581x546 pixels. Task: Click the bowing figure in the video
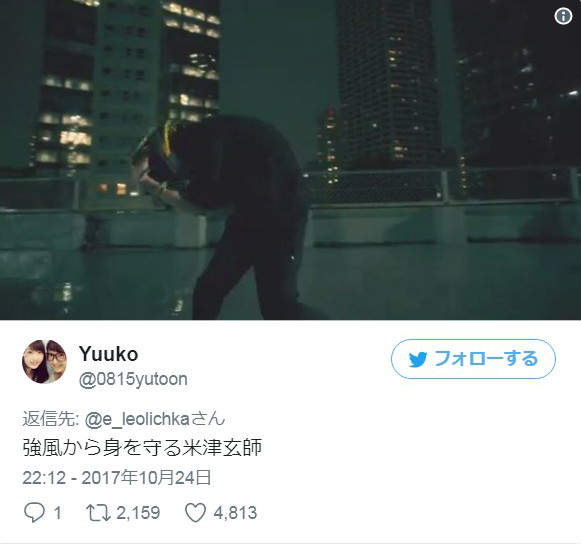point(219,217)
